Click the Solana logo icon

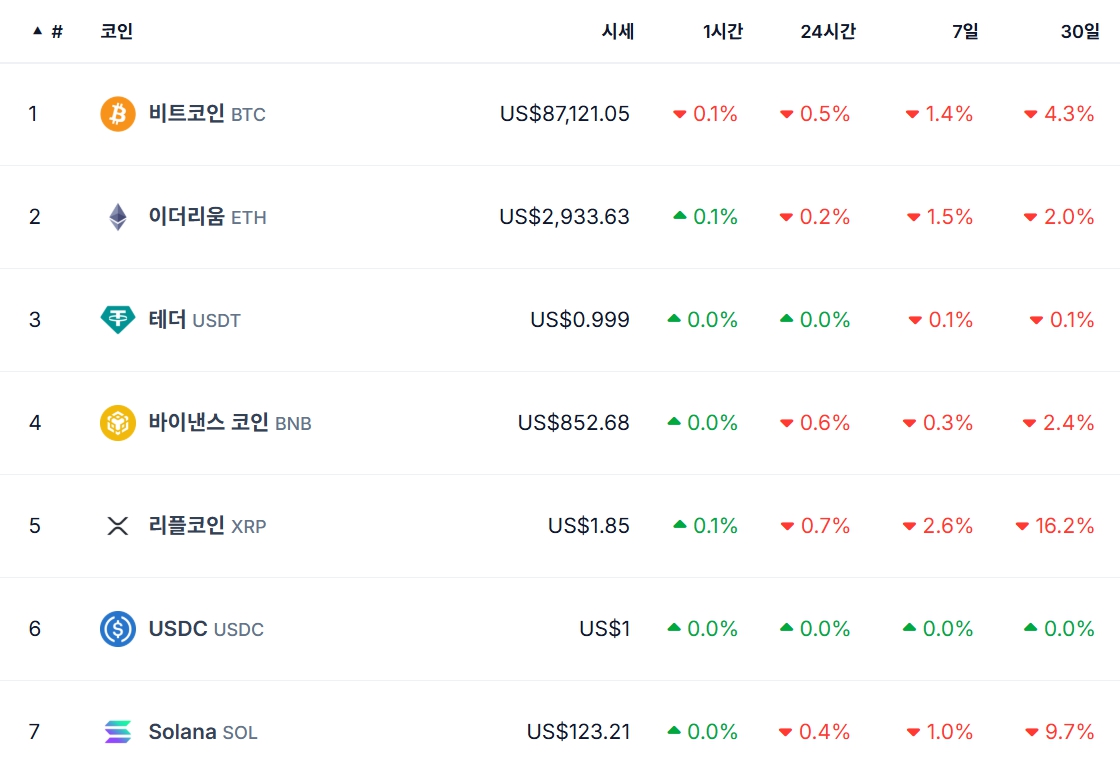[118, 732]
